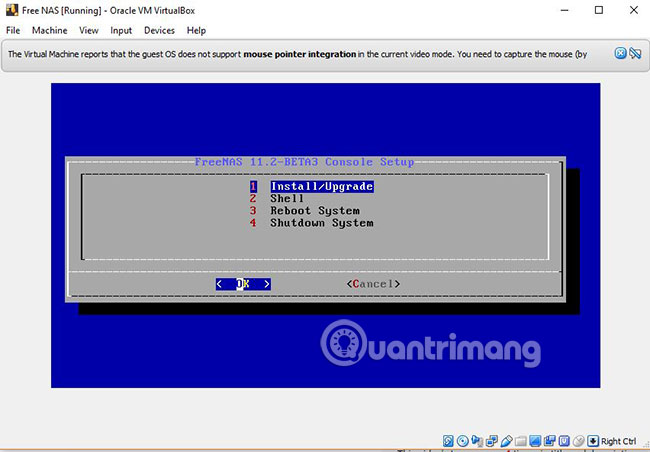Click the don't-show-again notification icon
The image size is (650, 452).
635,53
